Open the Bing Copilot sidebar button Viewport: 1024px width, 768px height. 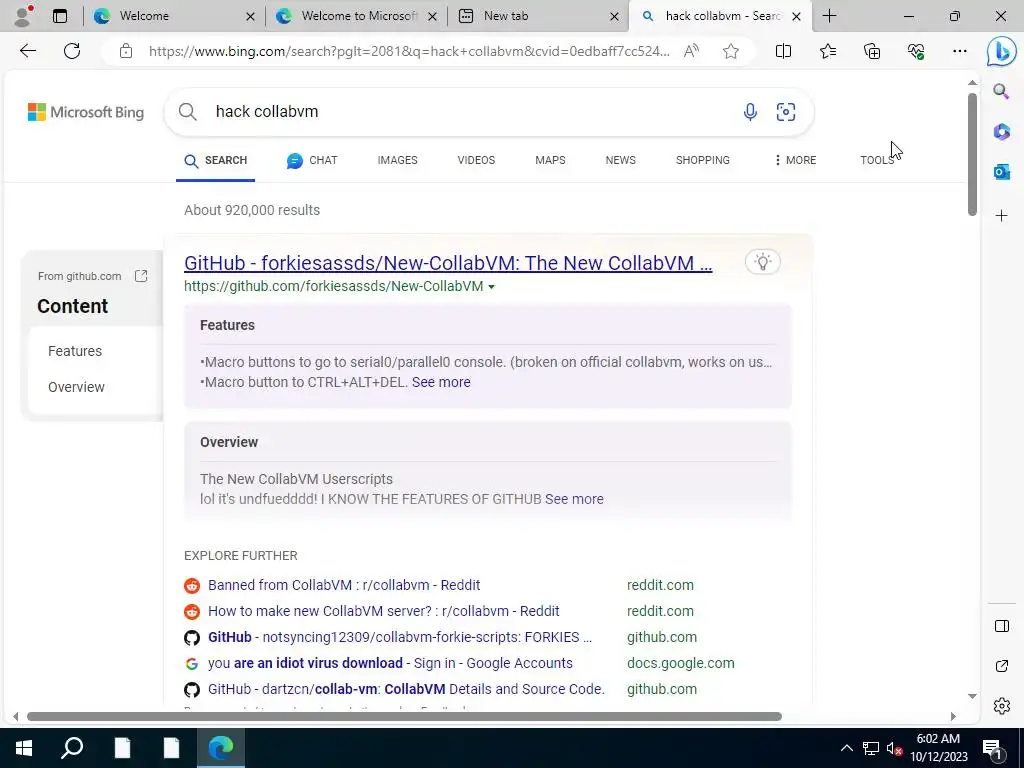coord(1001,52)
